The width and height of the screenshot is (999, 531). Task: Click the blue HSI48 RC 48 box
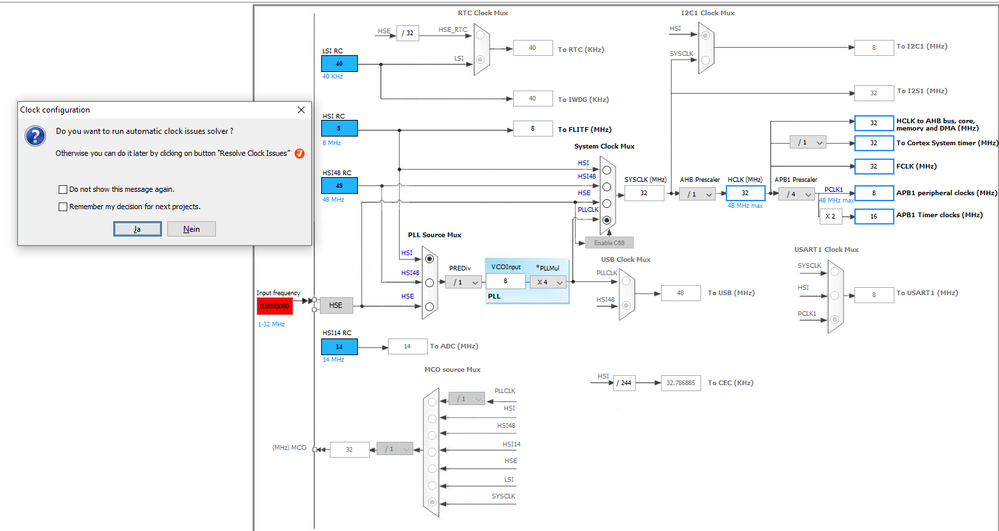pyautogui.click(x=339, y=185)
